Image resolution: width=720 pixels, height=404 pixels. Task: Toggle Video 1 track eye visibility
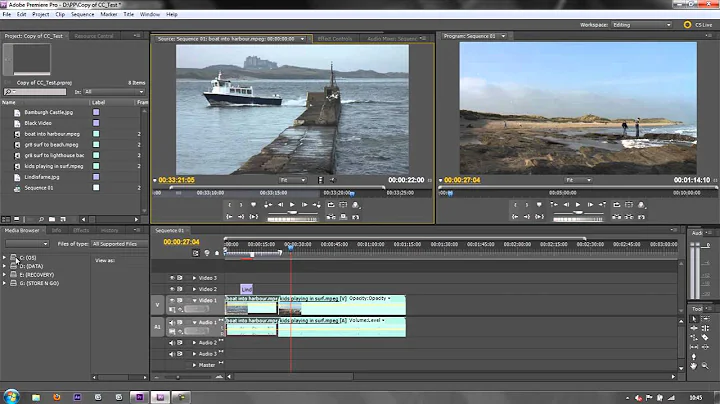(x=172, y=300)
